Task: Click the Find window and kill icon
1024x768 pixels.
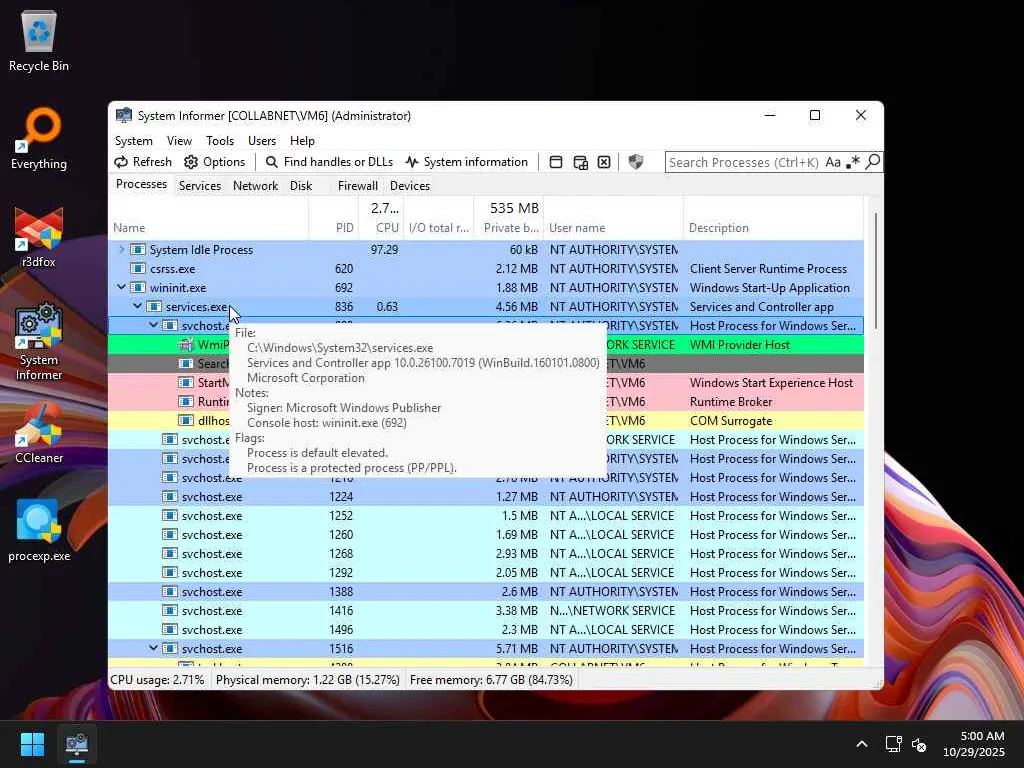Action: pyautogui.click(x=604, y=162)
